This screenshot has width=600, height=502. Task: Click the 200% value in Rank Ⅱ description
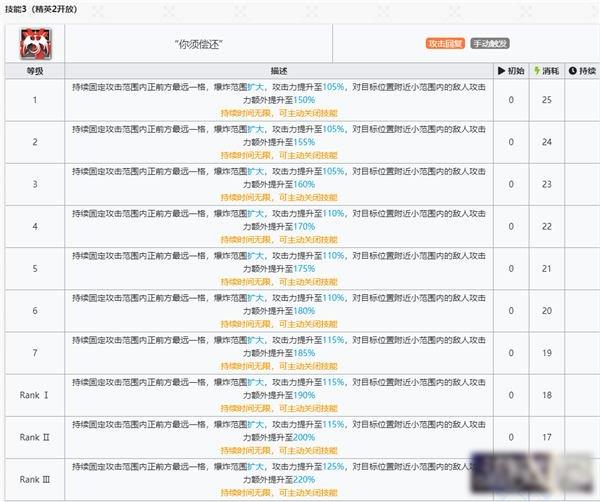tap(304, 437)
